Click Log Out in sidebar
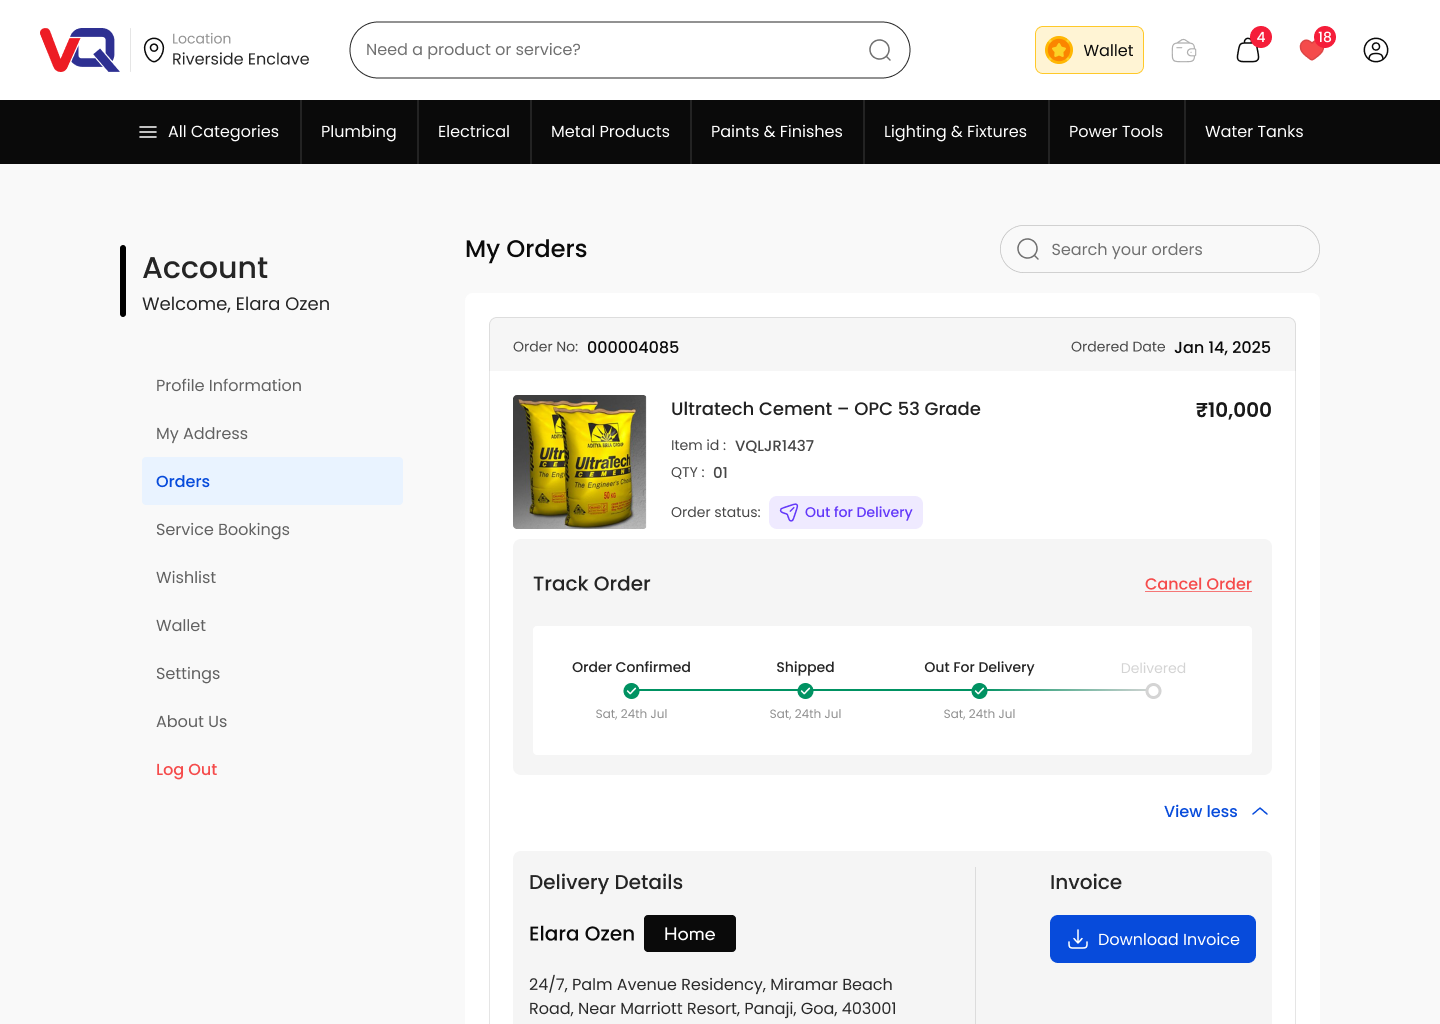Screen dimensions: 1440x1024 pyautogui.click(x=186, y=769)
